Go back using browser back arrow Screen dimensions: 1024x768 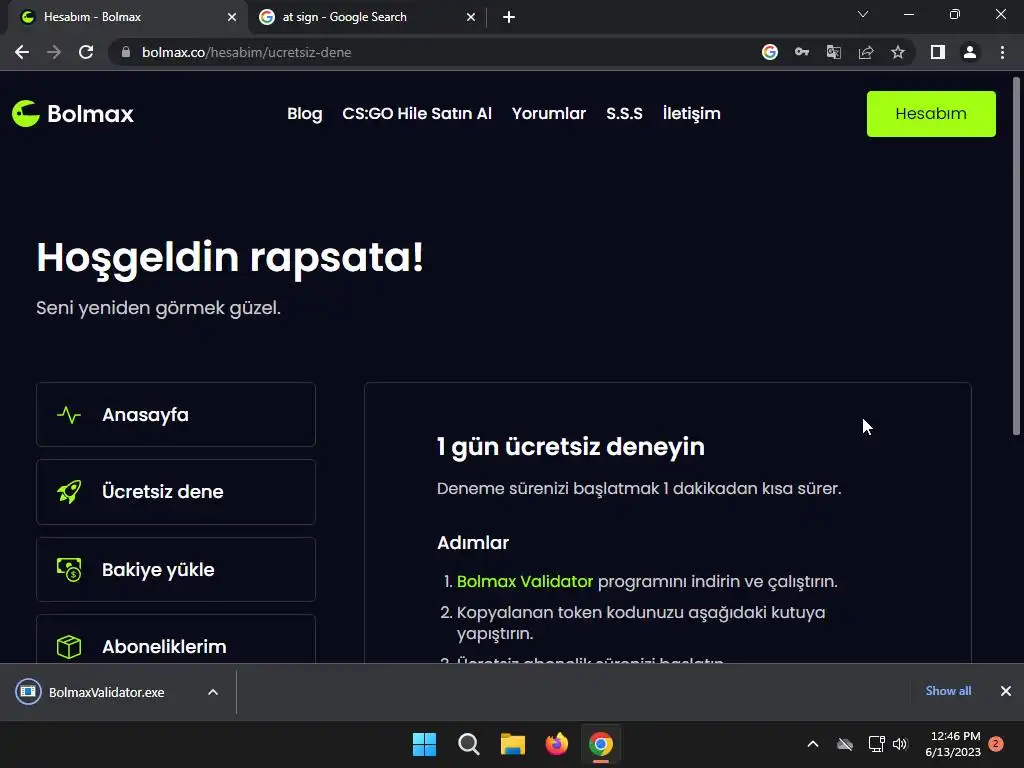point(22,52)
